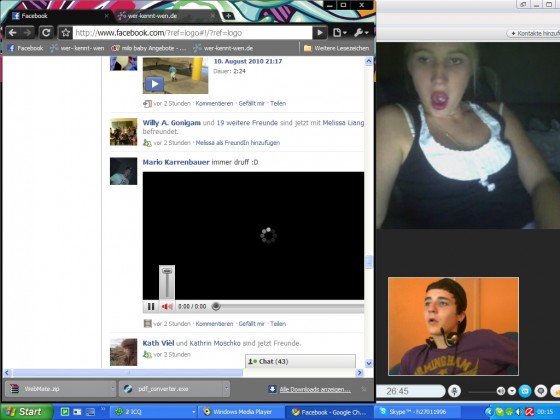Bookmark this page with the star icon

pos(65,33)
